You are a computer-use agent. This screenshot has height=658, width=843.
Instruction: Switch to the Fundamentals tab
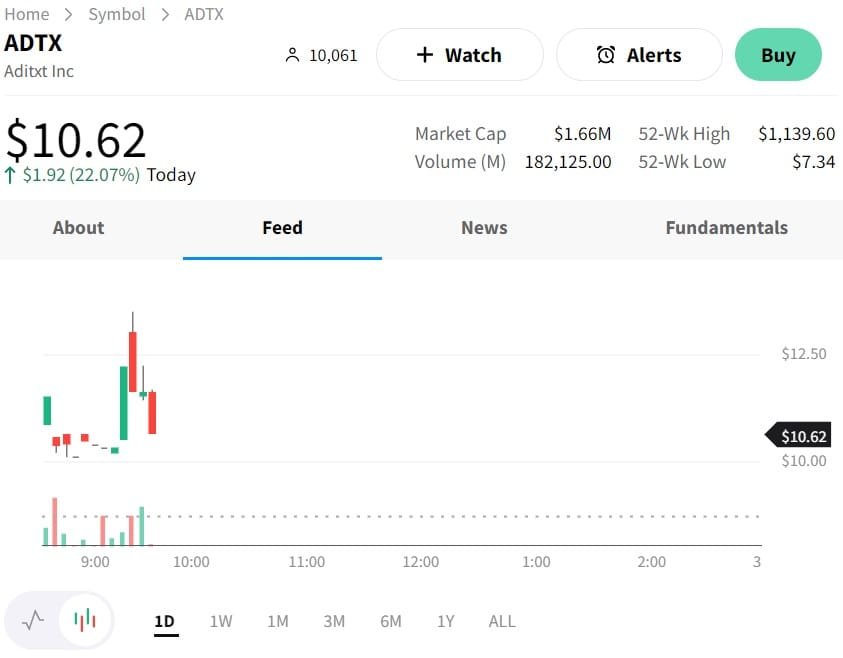(x=726, y=228)
